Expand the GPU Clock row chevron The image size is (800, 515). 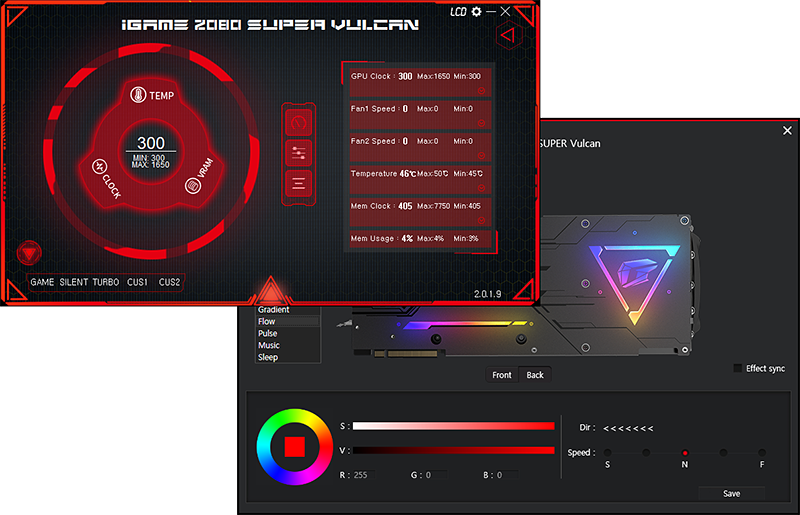coord(481,91)
